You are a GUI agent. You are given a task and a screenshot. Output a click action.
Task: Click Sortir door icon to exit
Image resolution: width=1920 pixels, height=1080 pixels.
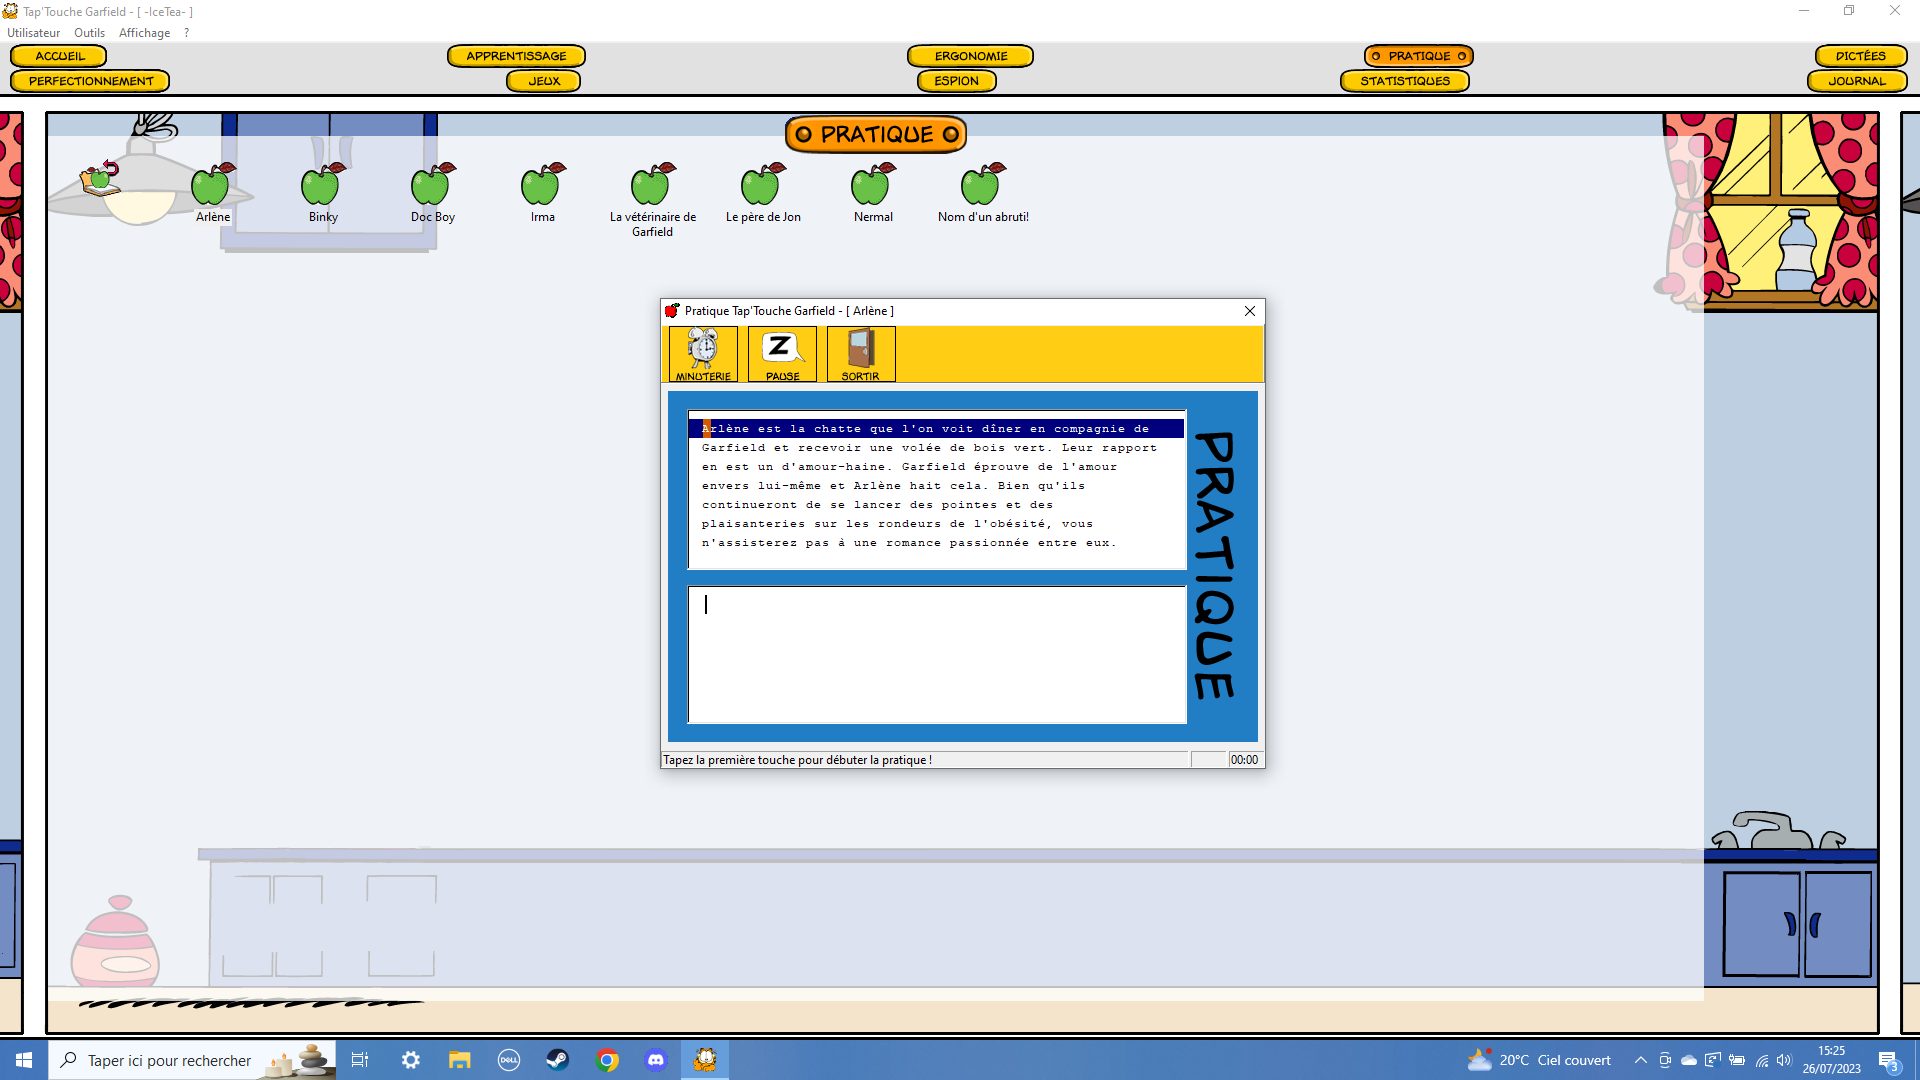[x=861, y=354]
